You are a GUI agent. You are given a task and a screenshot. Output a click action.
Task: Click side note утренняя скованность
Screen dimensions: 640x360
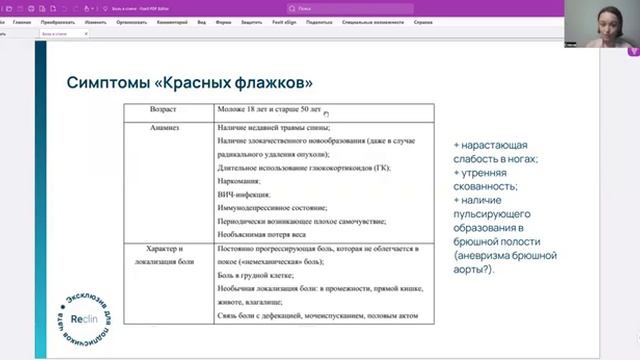[x=485, y=180]
